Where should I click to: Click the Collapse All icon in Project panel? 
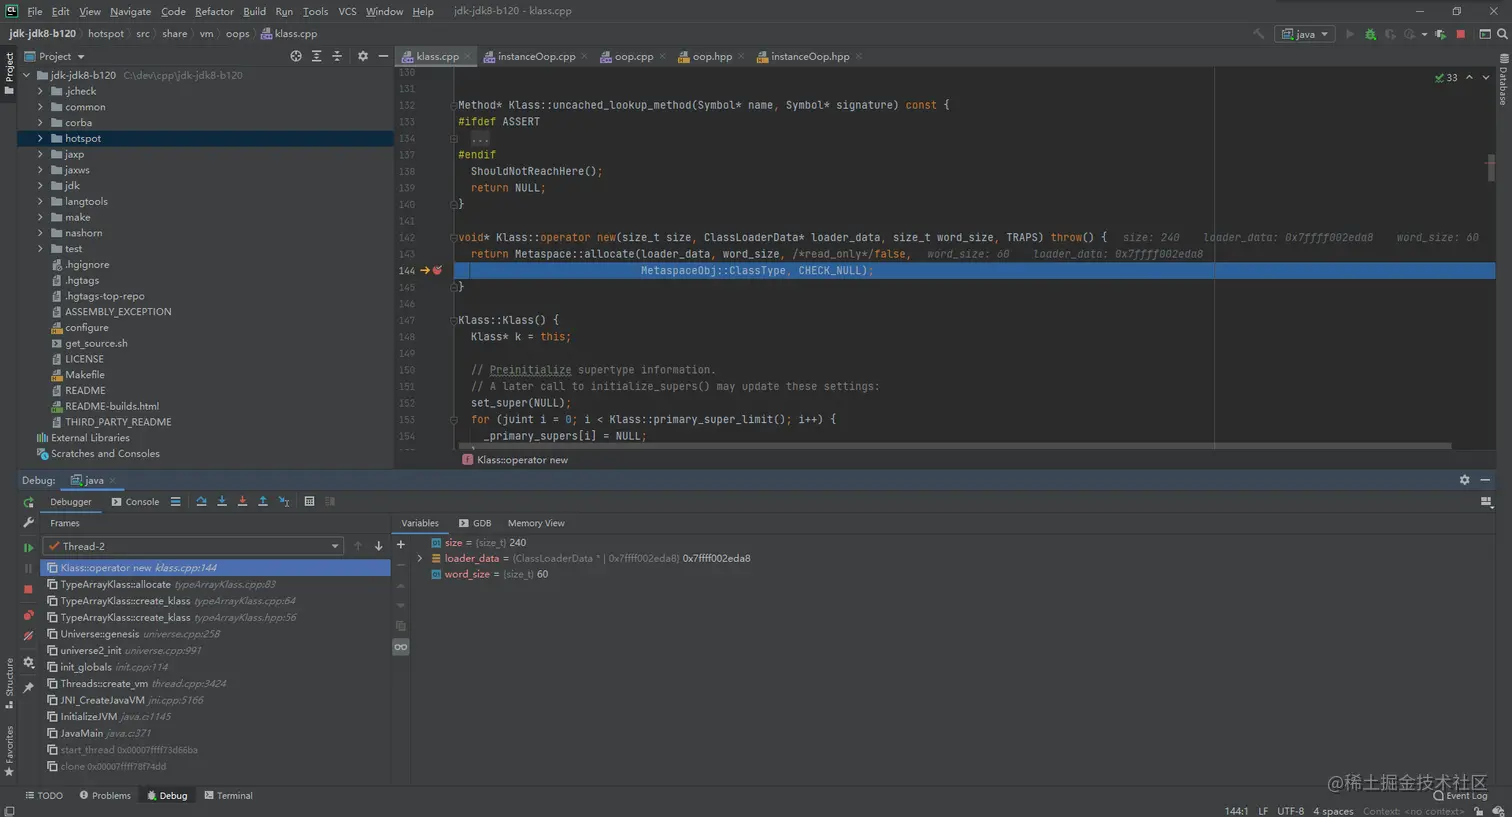[x=337, y=56]
